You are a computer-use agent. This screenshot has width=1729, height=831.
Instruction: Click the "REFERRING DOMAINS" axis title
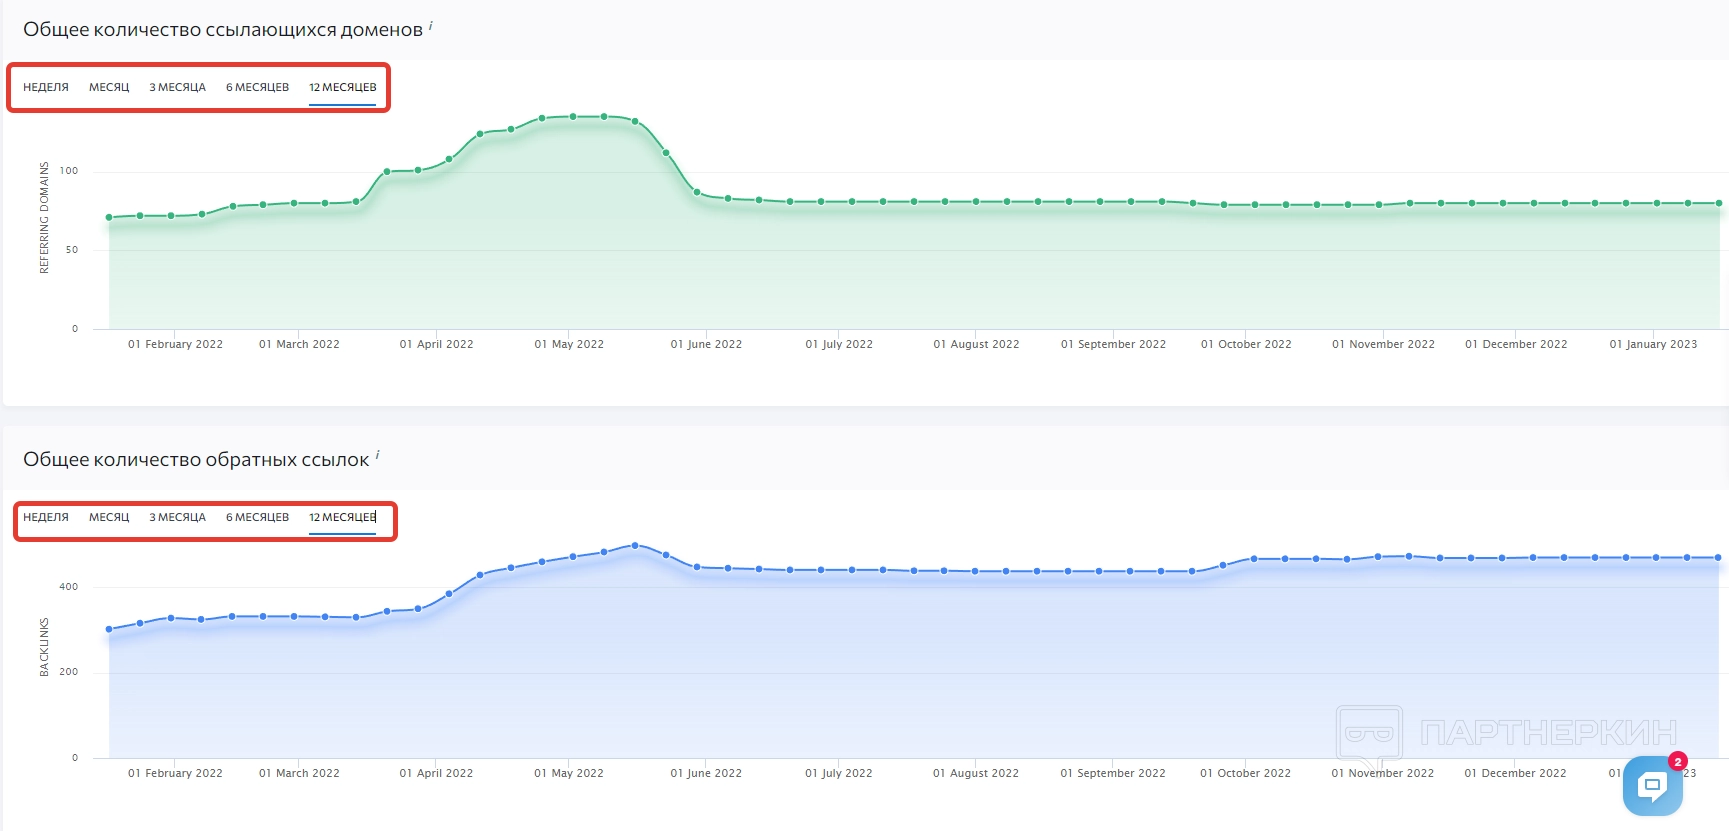pos(44,217)
